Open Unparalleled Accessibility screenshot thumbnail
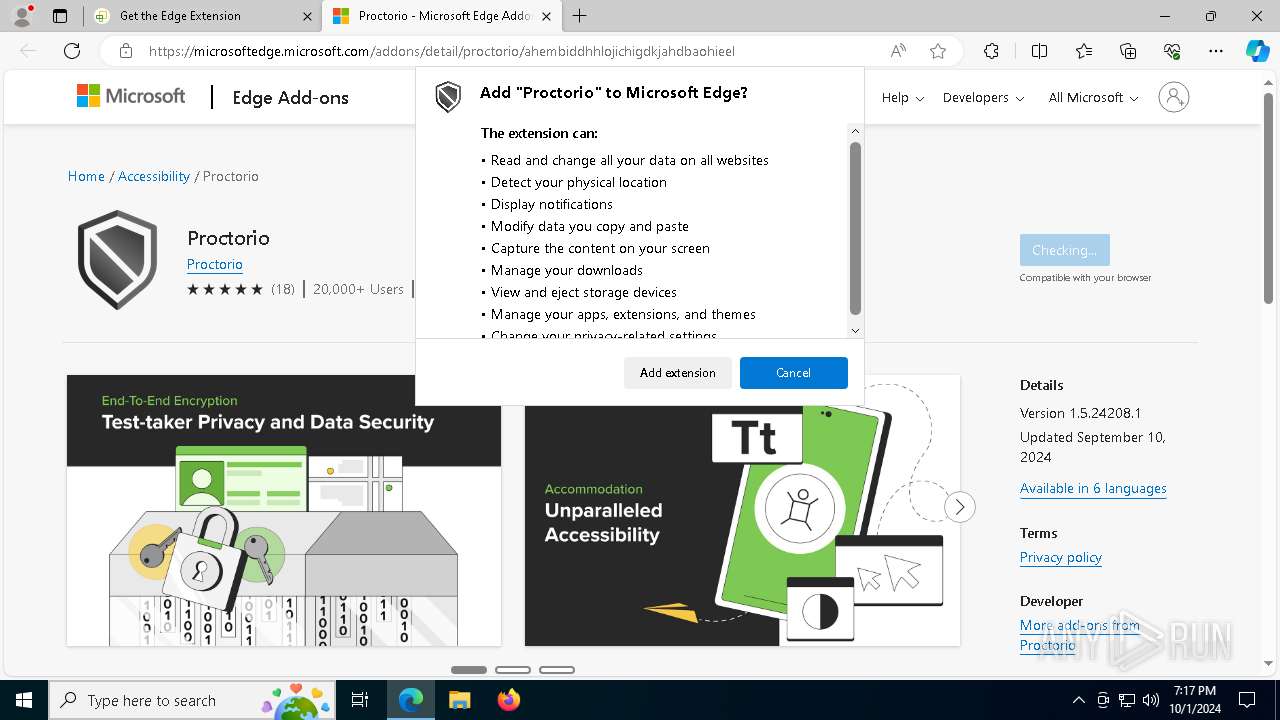 [x=742, y=510]
